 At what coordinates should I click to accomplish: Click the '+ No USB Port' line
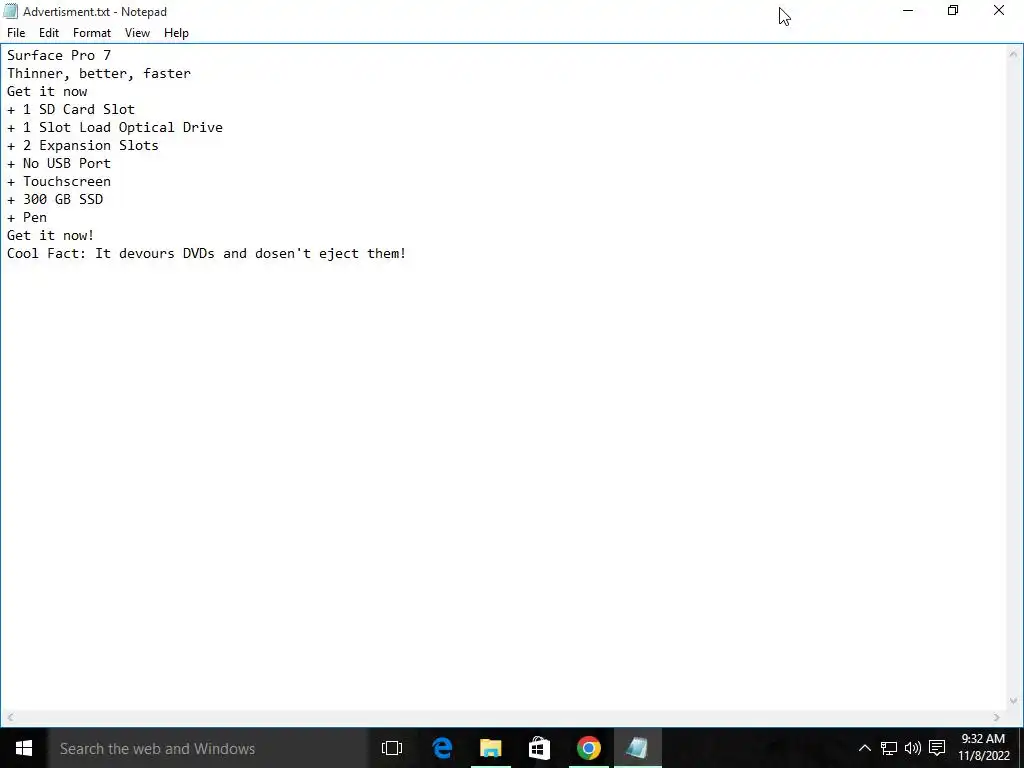[59, 163]
